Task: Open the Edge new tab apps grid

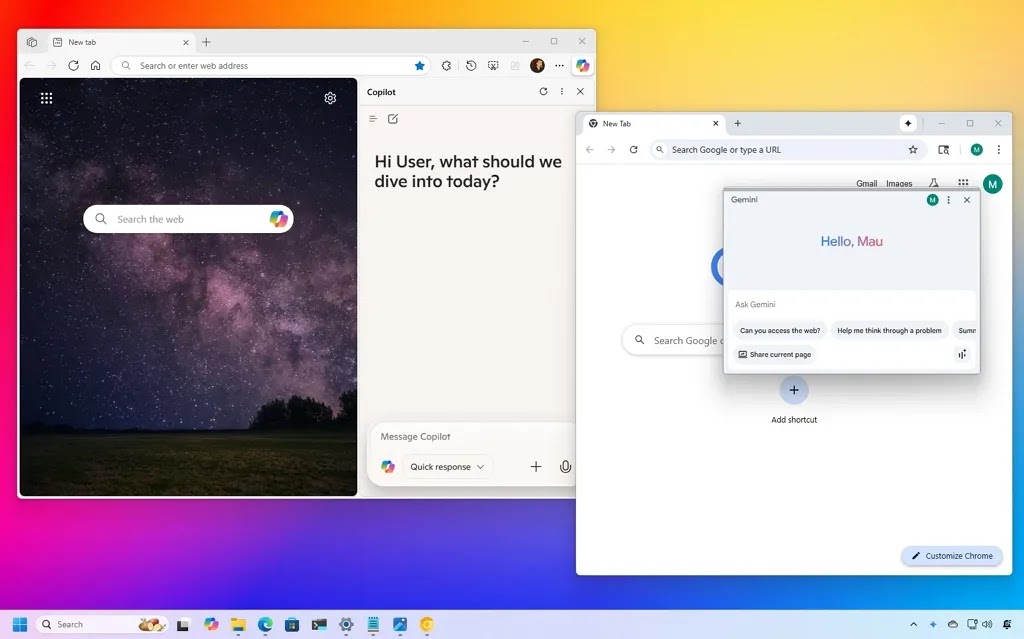Action: [46, 98]
